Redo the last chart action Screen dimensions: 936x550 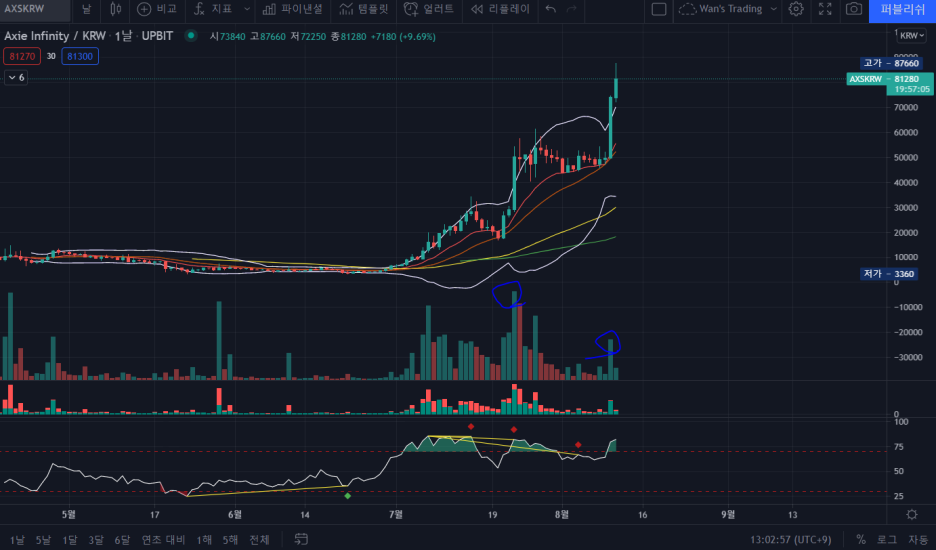(571, 9)
